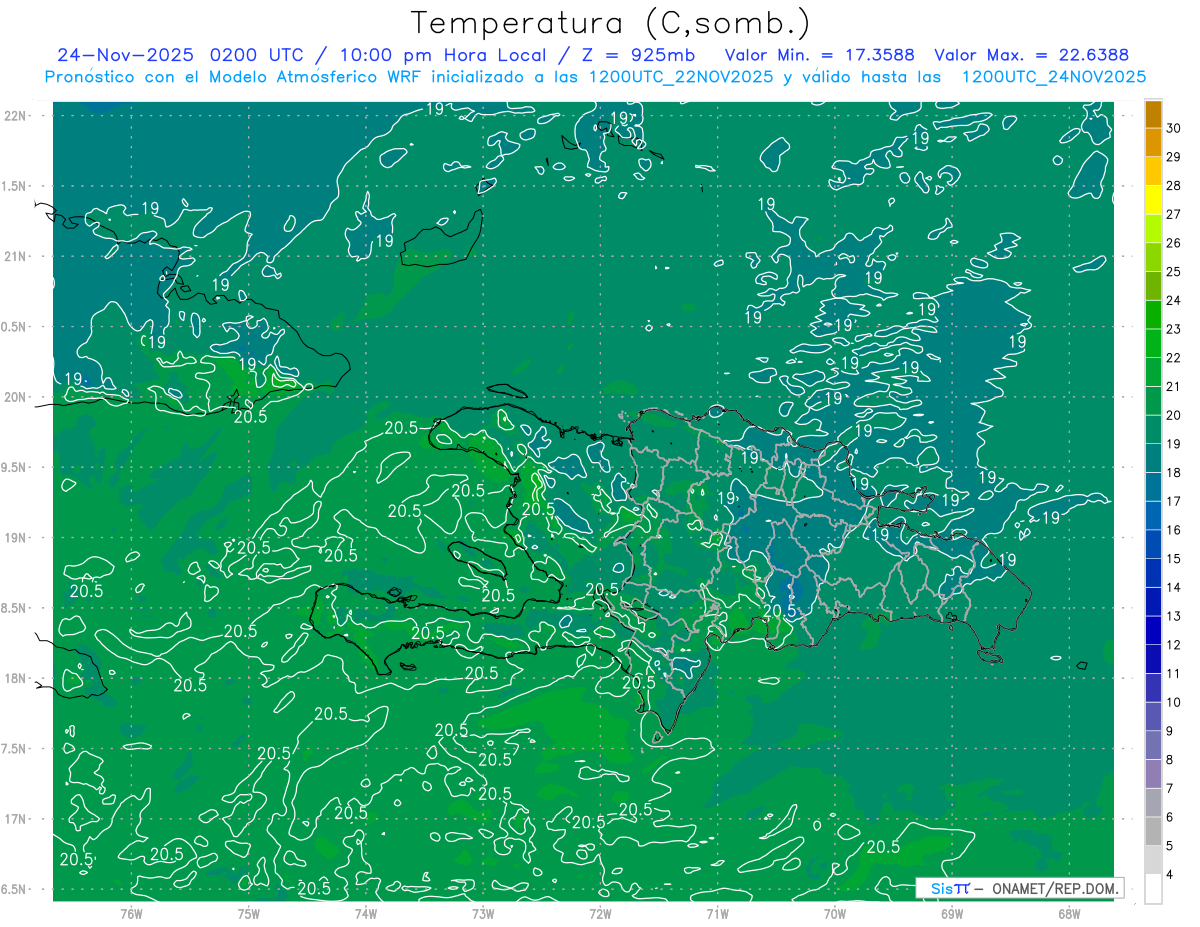Click the yellow color bar segment above 27
Image resolution: width=1200 pixels, height=927 pixels.
coord(1153,200)
